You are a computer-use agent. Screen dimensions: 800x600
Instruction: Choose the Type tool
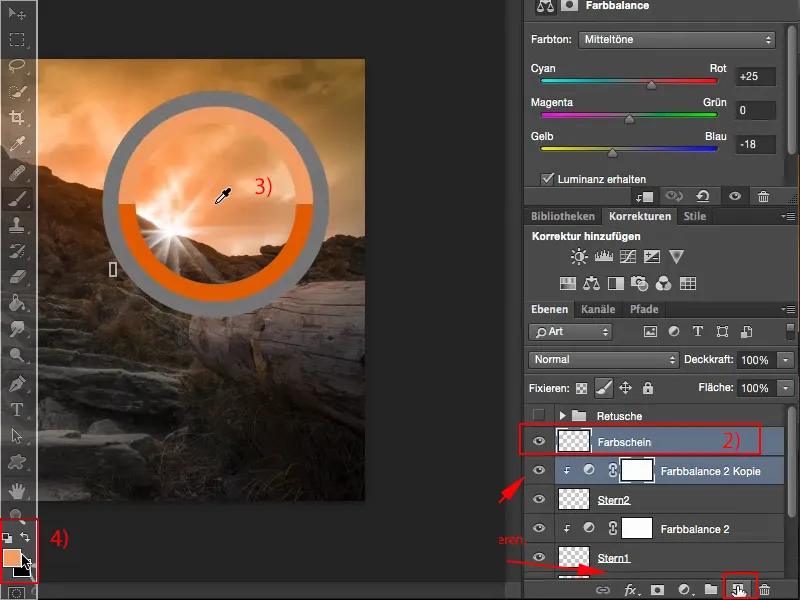point(17,409)
